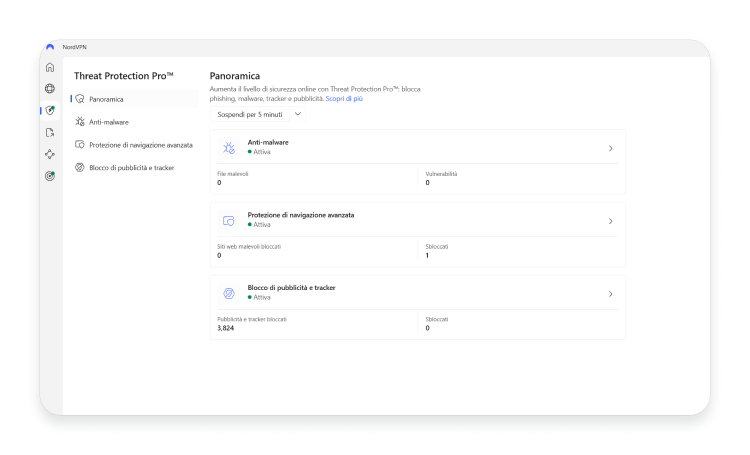The width and height of the screenshot is (750, 455).
Task: Open the target-shaped icon in the sidebar
Action: pyautogui.click(x=50, y=176)
